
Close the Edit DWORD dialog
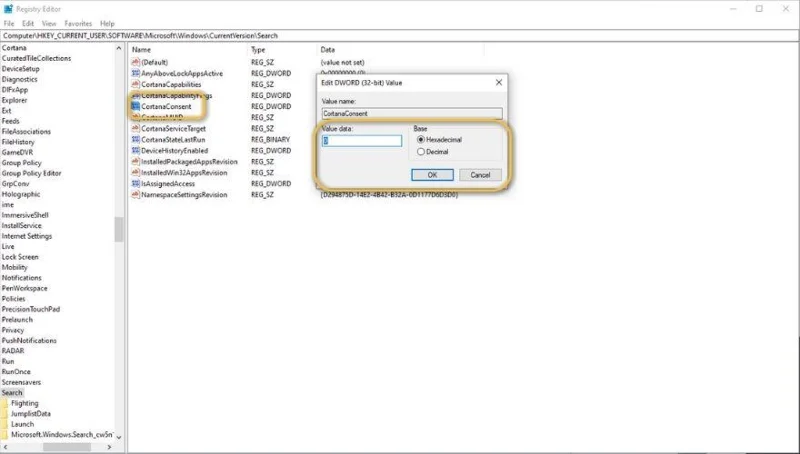tap(499, 82)
